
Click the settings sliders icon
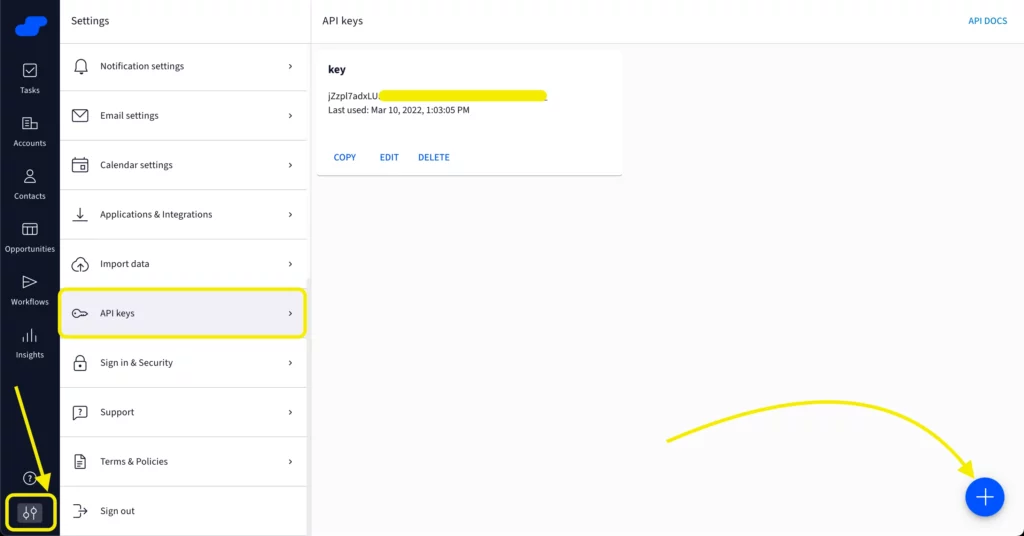30,513
